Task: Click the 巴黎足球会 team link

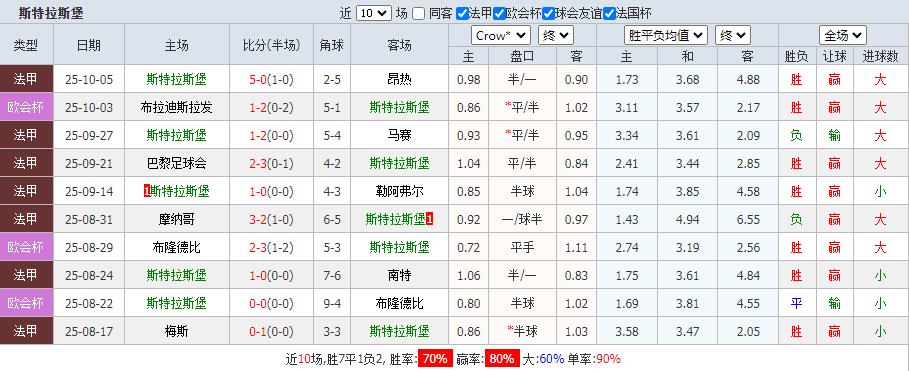Action: click(x=176, y=163)
